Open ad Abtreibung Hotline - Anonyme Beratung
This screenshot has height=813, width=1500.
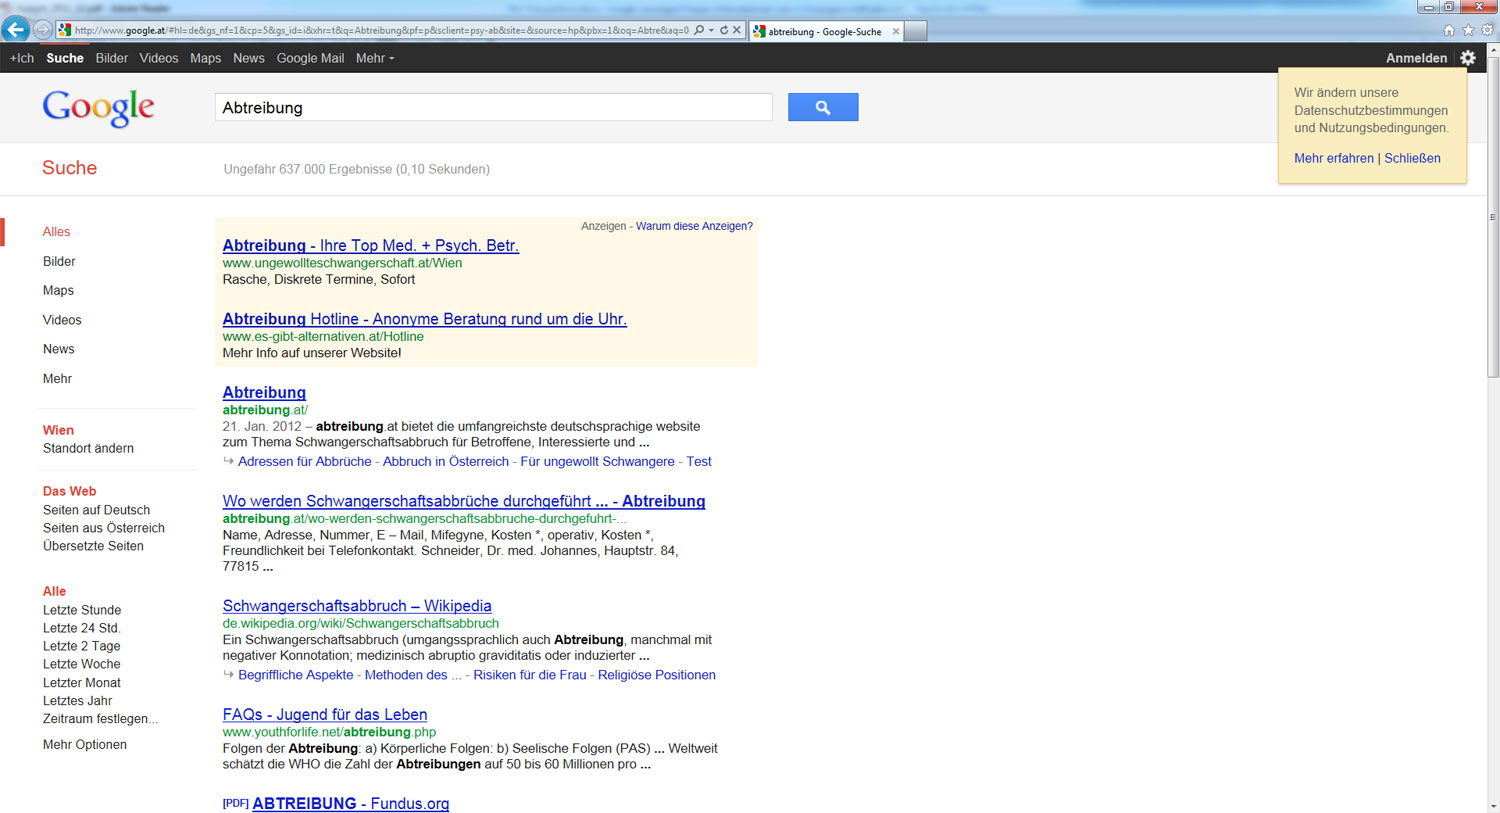coord(424,319)
